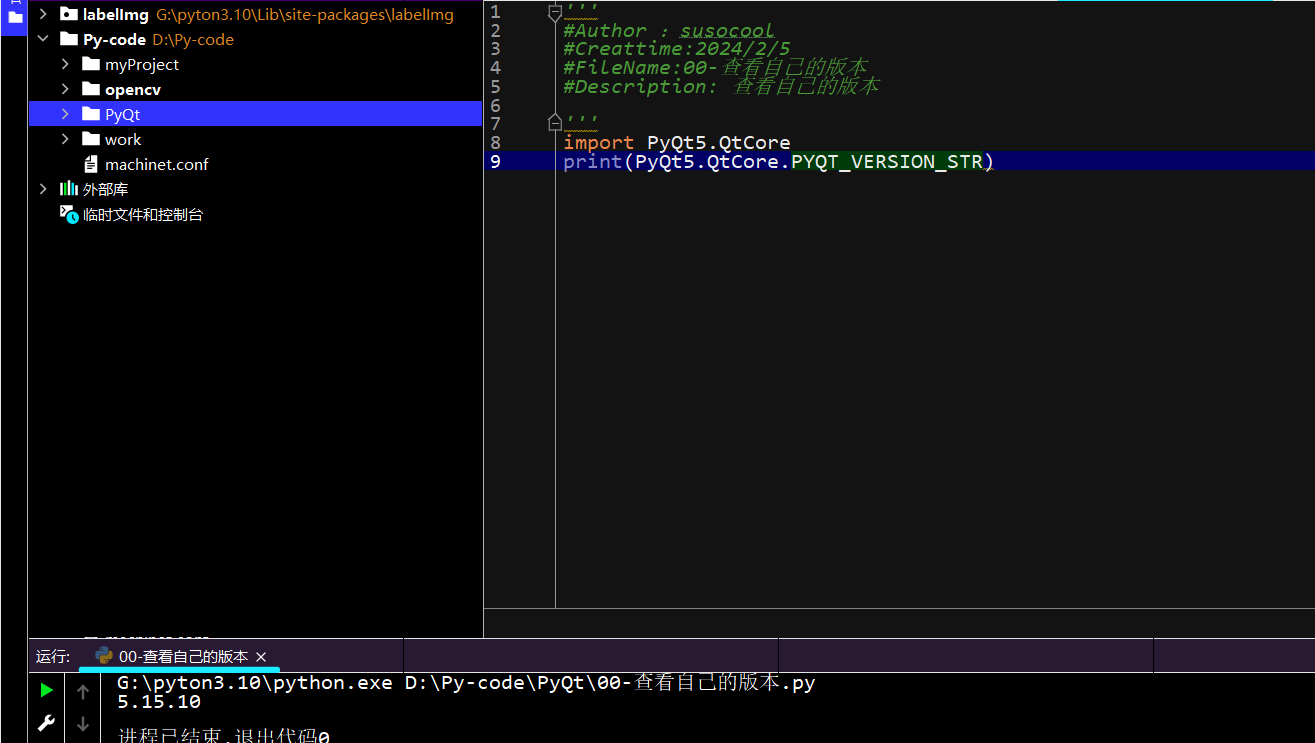Screen dimensions: 1315x743
Task: Click the #Description comment on line 5
Action: coord(721,86)
